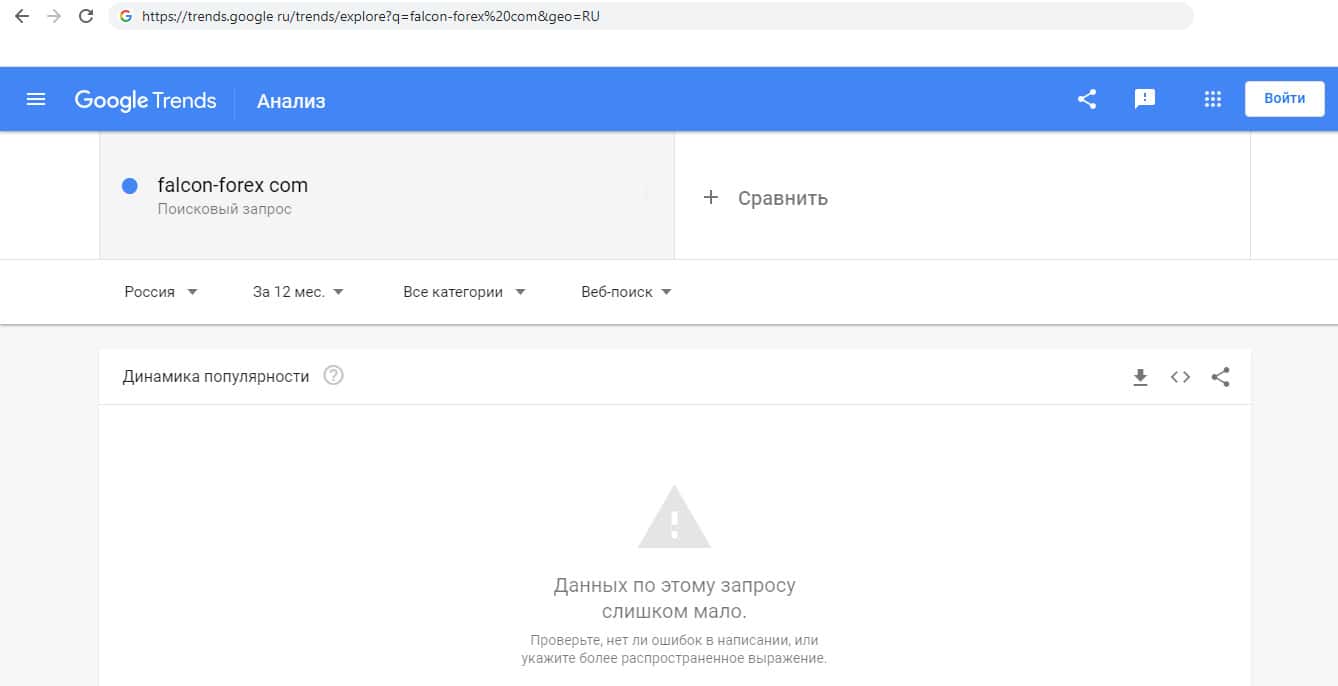Click the Войти sign-in button

(x=1284, y=99)
